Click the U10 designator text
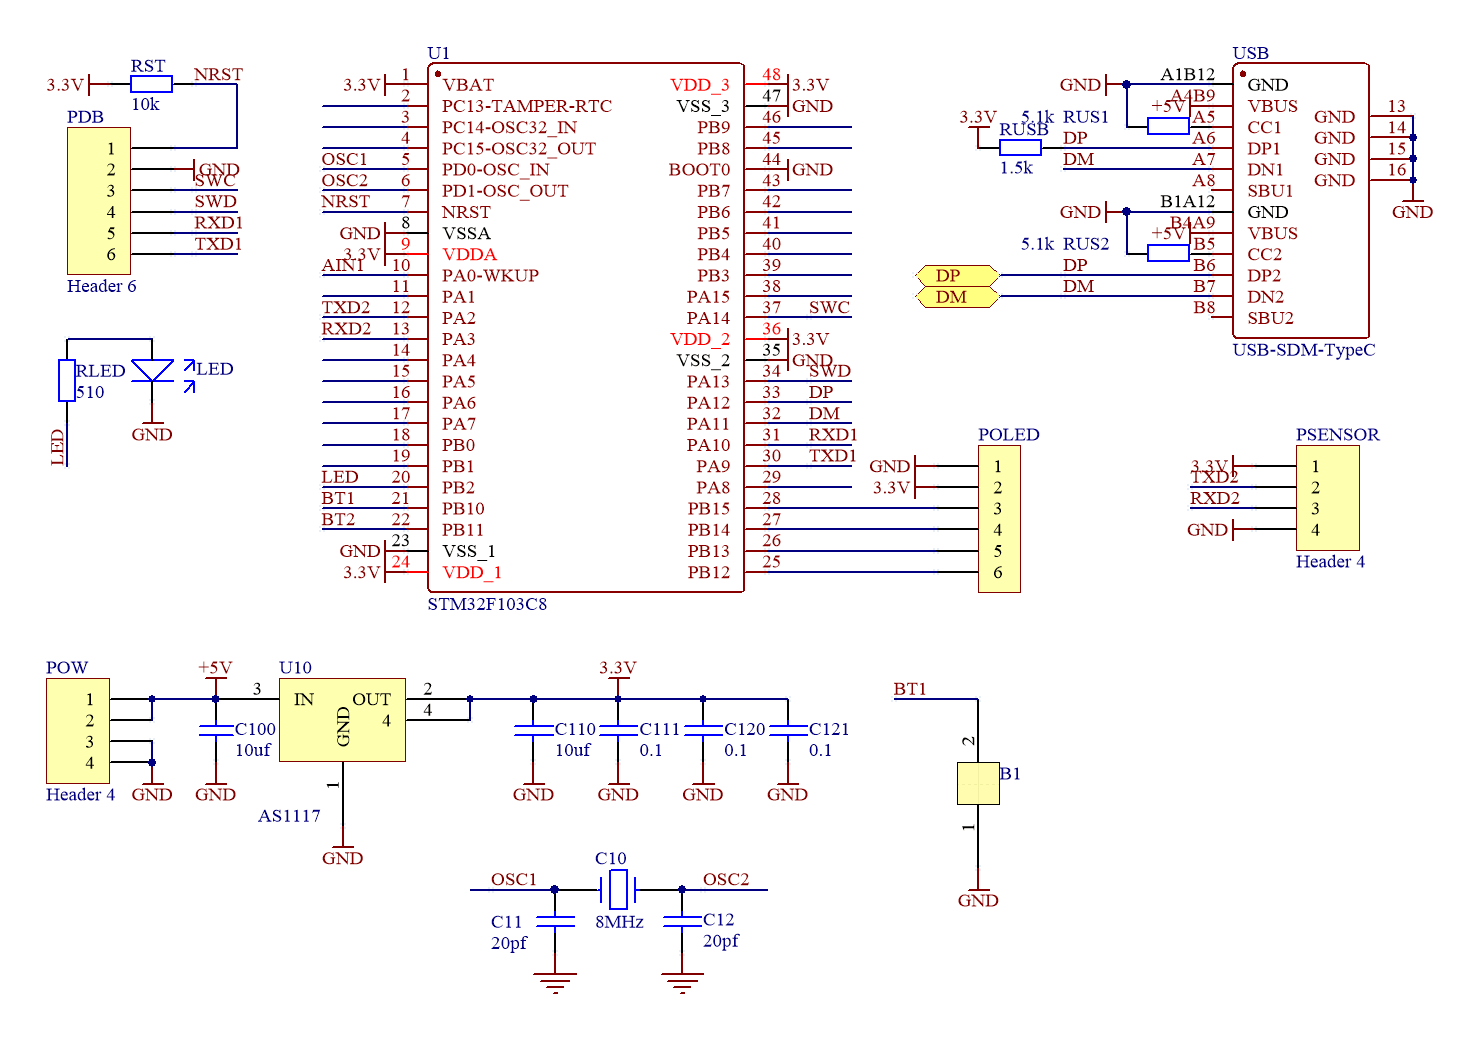This screenshot has width=1470, height=1037. [x=295, y=667]
